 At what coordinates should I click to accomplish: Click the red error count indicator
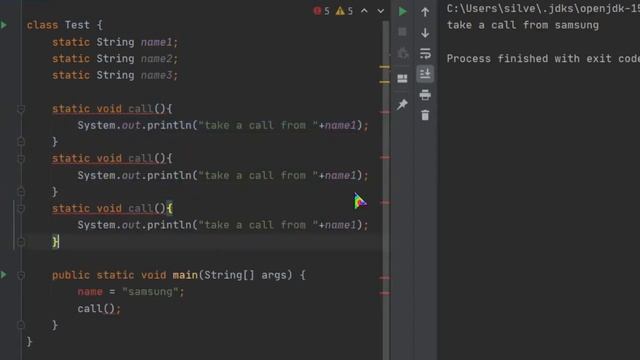click(322, 11)
